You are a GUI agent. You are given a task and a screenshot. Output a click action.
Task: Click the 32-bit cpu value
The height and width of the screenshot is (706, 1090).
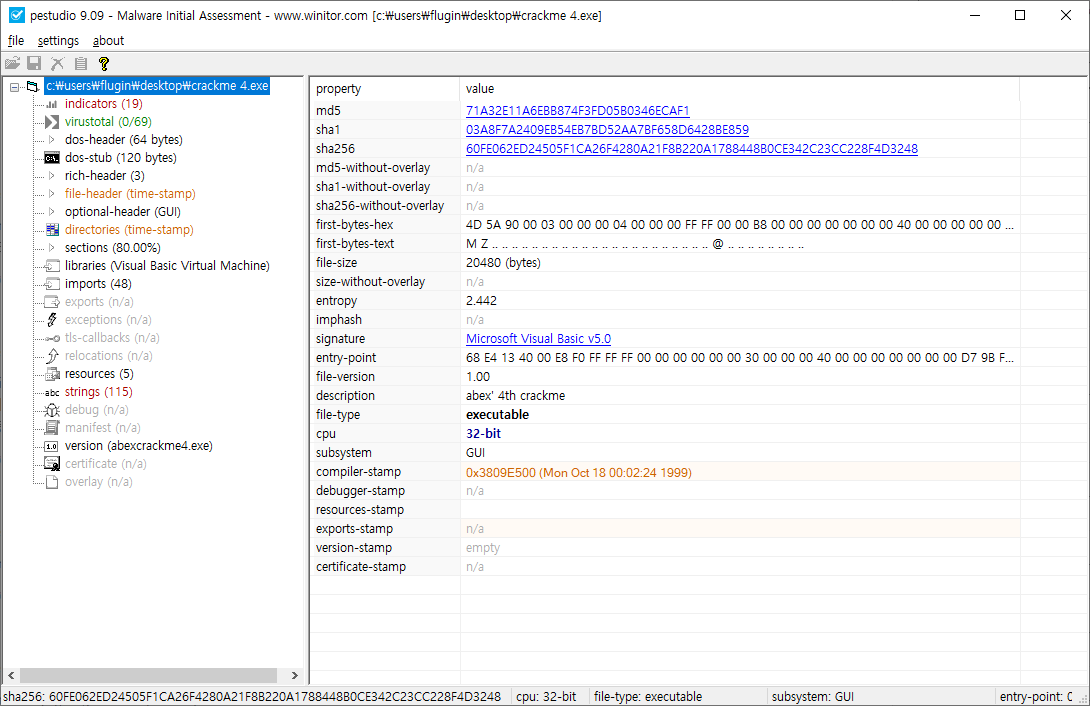point(483,434)
